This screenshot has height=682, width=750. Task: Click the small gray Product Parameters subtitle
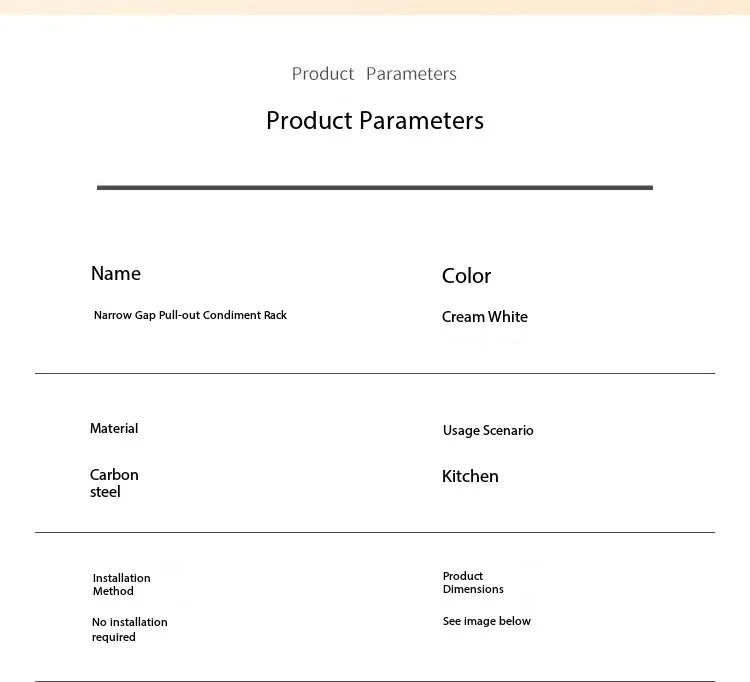click(x=374, y=74)
